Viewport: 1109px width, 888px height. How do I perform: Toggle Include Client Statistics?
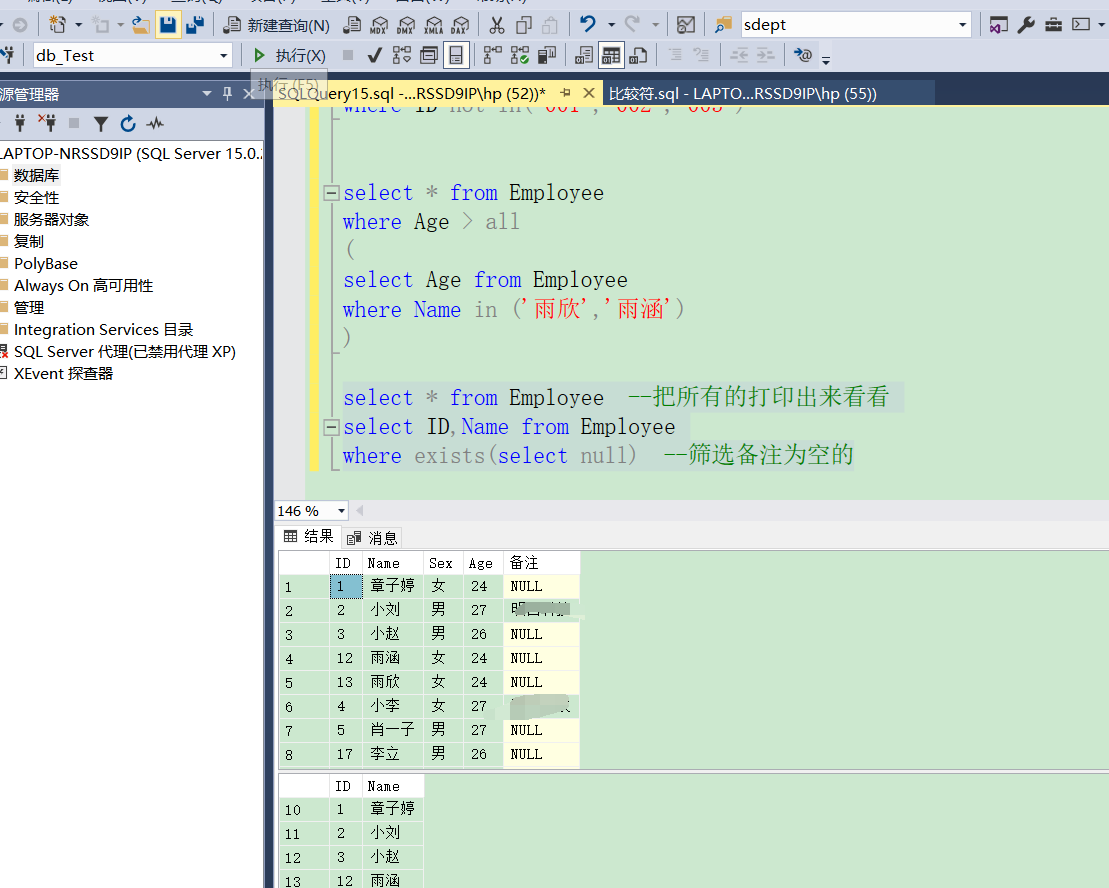click(x=547, y=55)
